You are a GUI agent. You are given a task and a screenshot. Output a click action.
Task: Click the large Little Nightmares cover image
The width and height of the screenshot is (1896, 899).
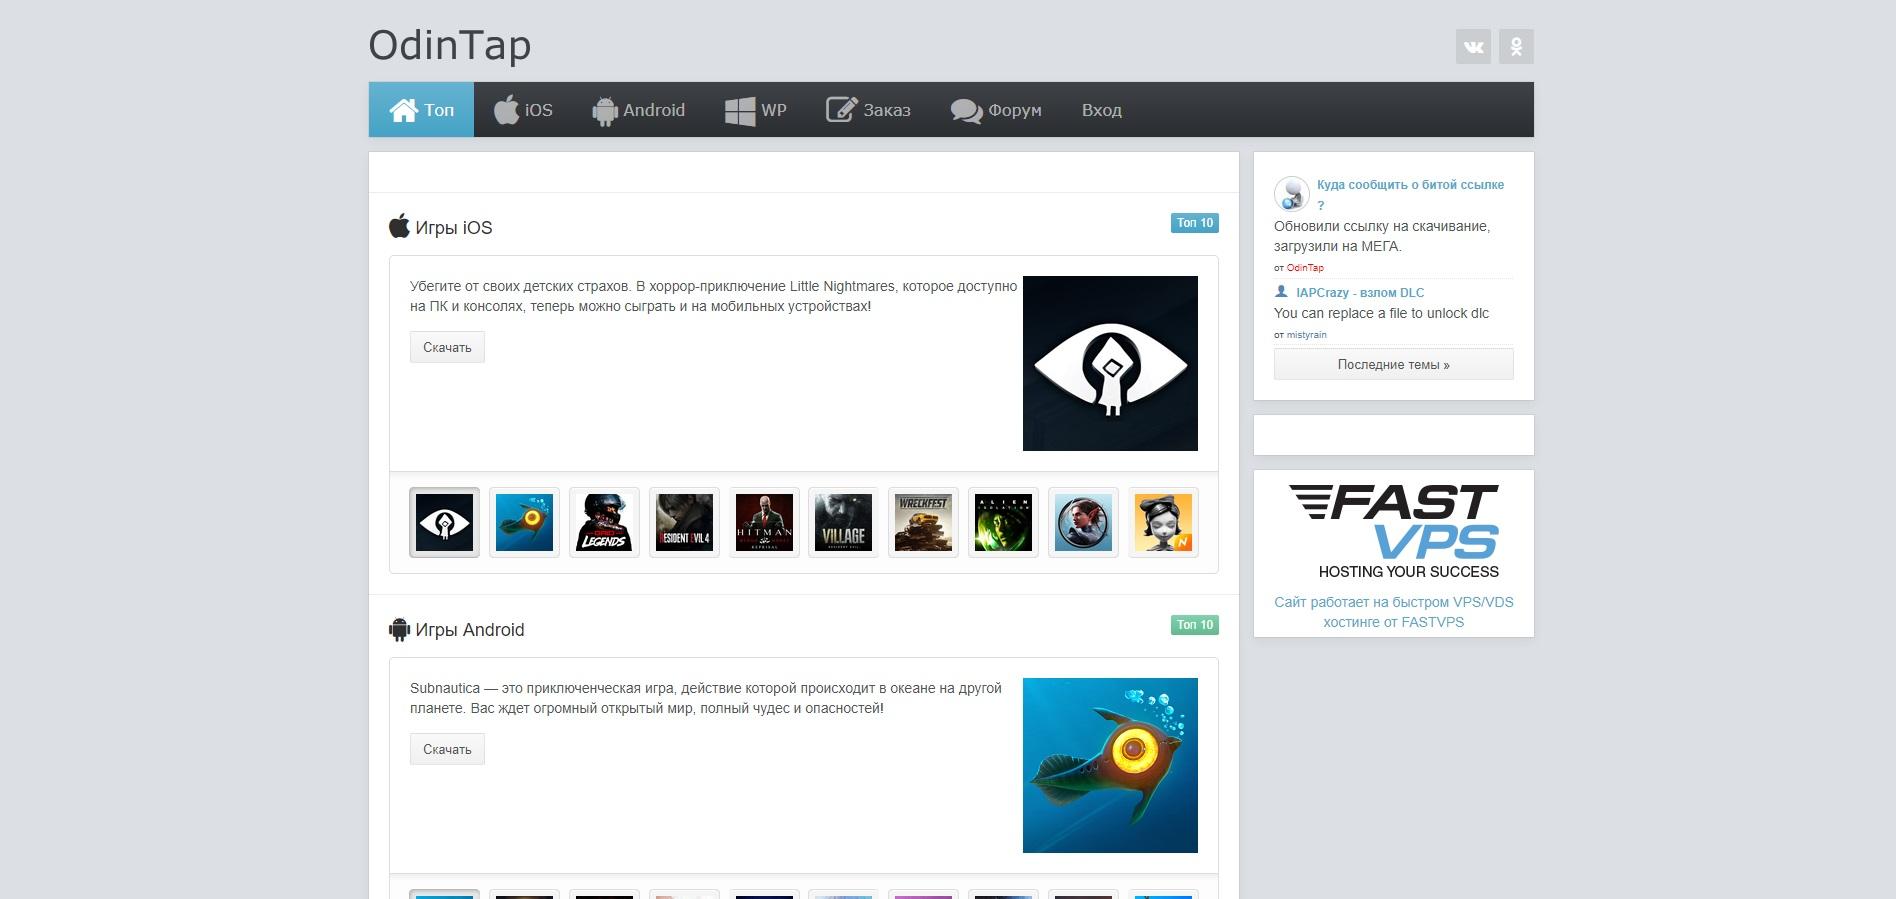pyautogui.click(x=1110, y=363)
